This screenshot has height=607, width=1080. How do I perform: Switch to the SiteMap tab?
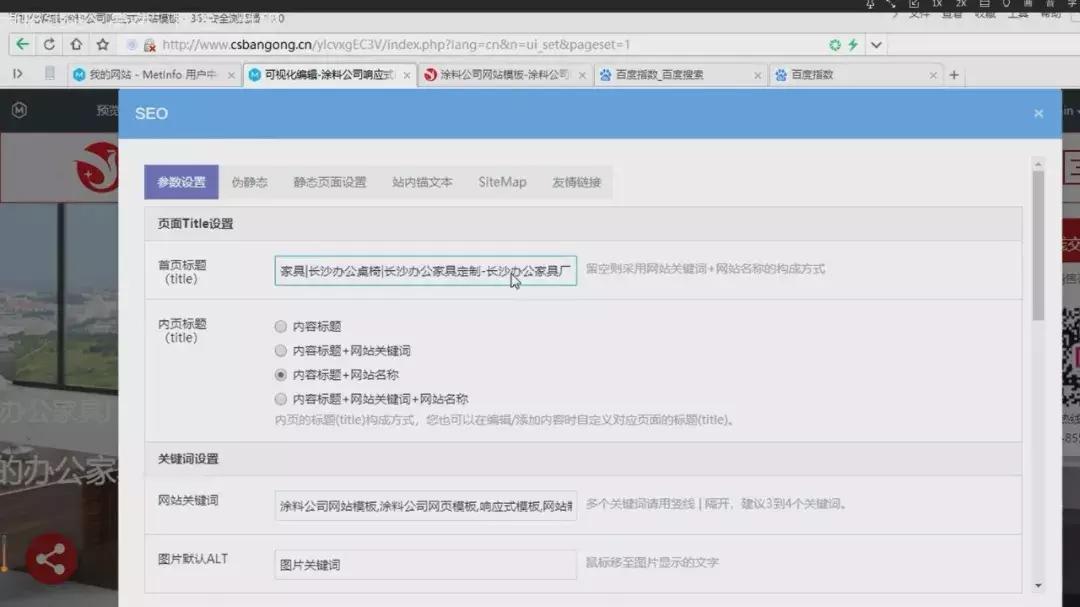502,183
